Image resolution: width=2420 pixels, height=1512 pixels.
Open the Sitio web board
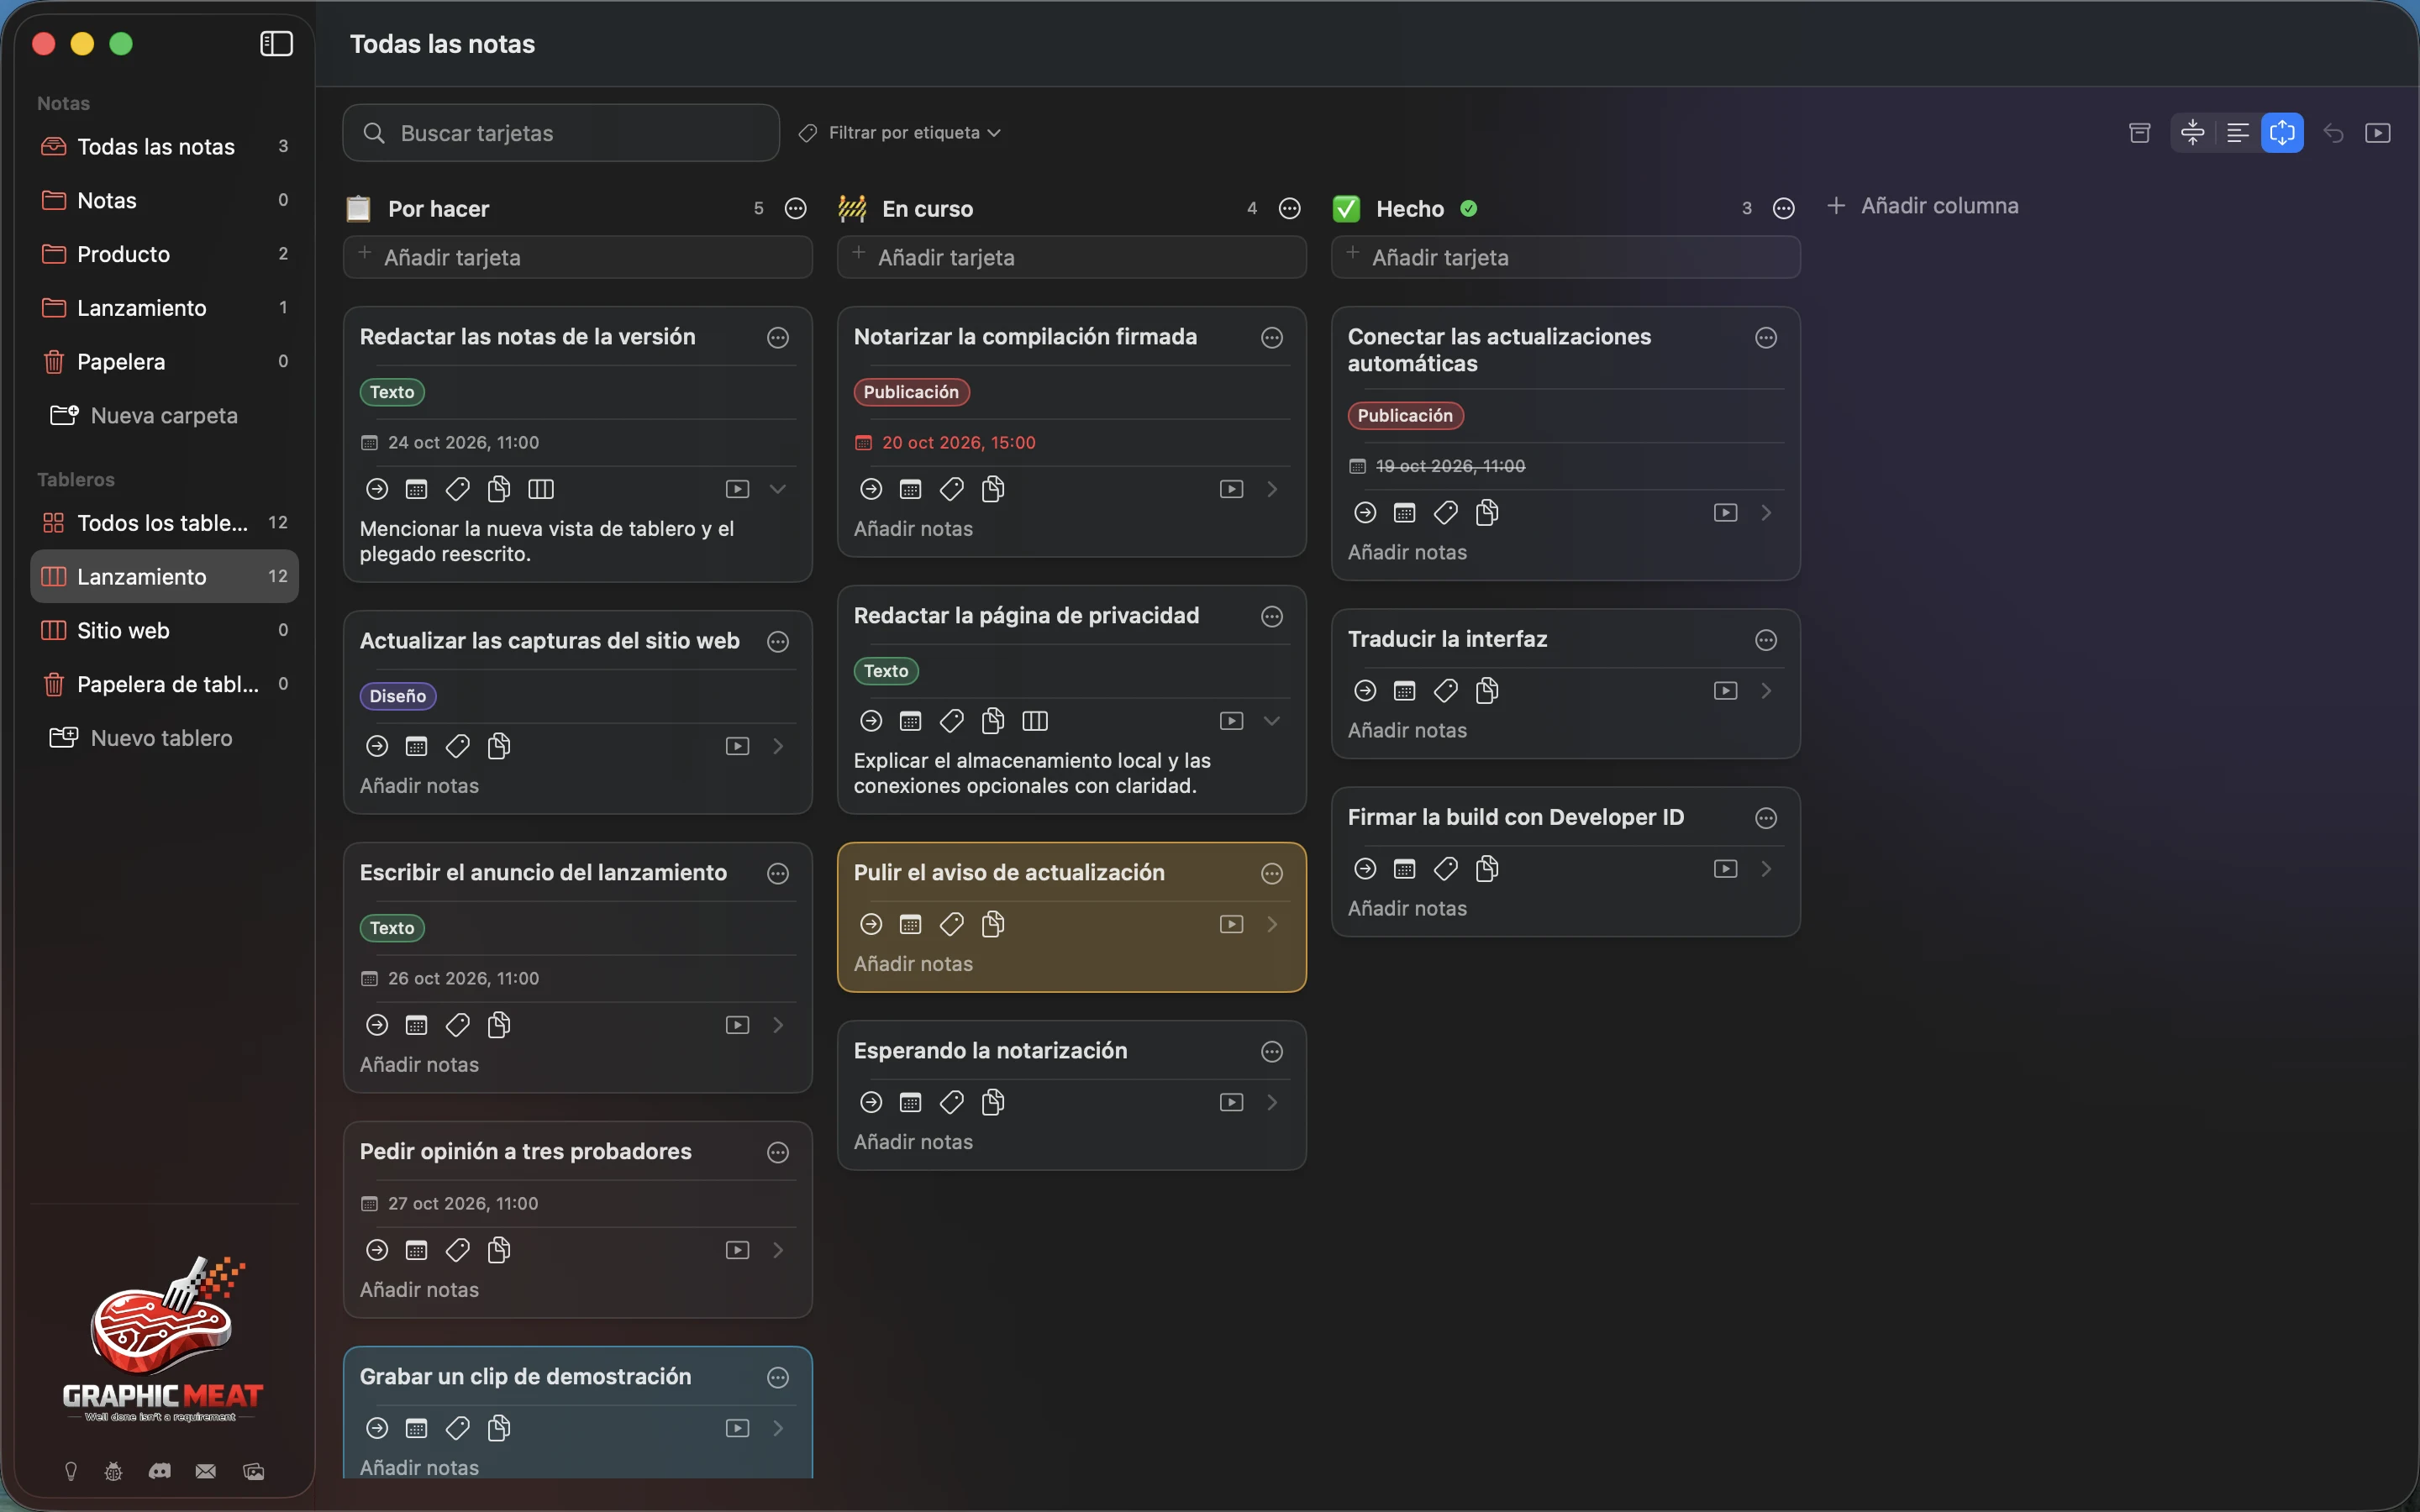click(x=165, y=630)
